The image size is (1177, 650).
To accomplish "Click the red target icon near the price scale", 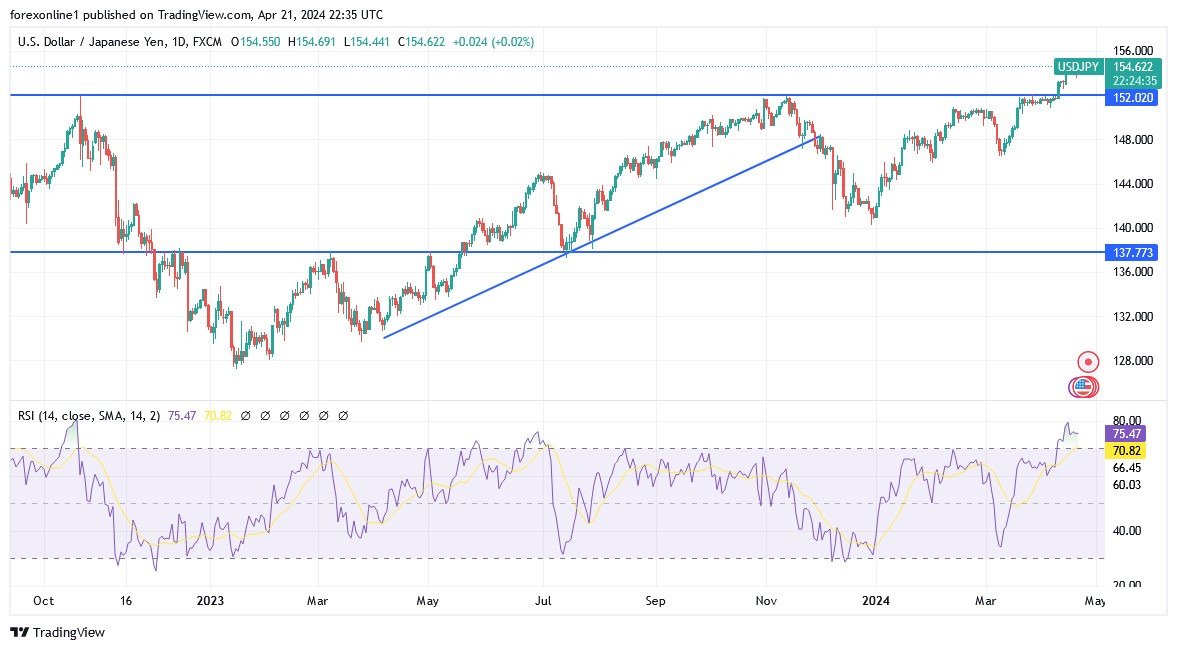I will click(1086, 359).
